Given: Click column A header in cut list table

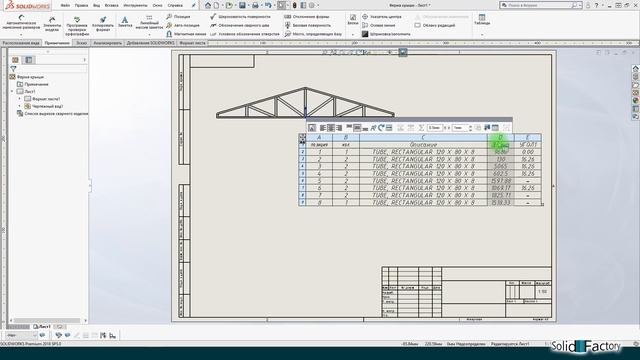Looking at the screenshot, I should point(319,137).
